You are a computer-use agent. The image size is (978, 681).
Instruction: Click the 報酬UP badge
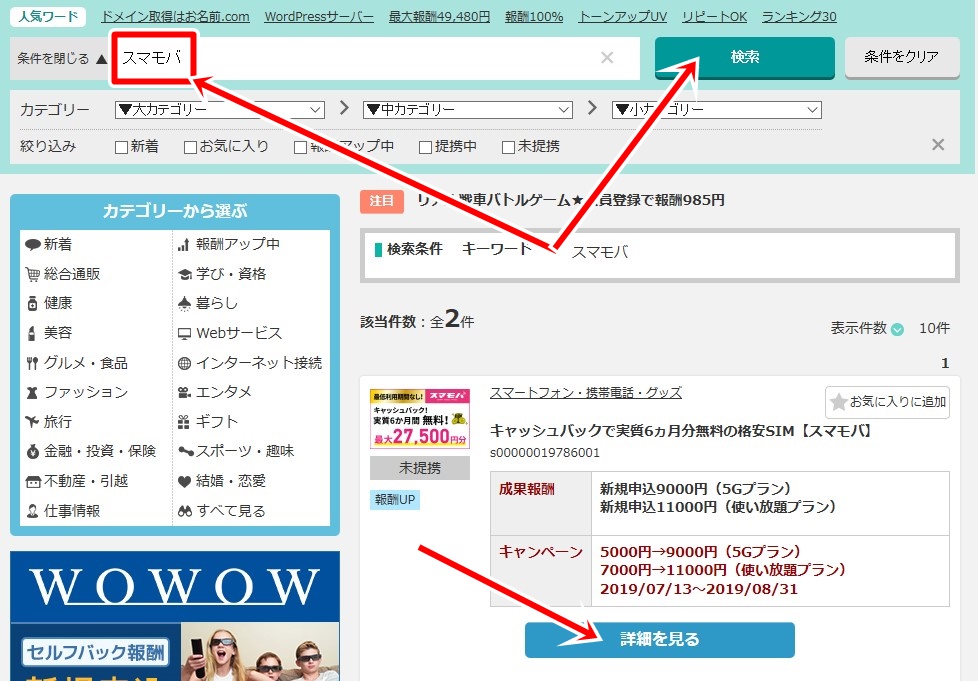(395, 500)
